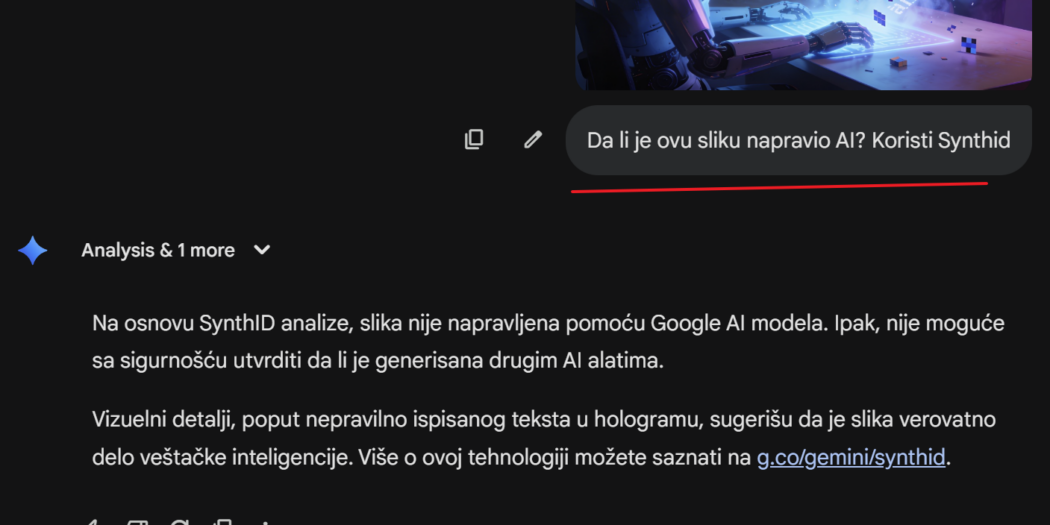Image resolution: width=1050 pixels, height=525 pixels.
Task: Click the paragraph beginning "Na osnovu SynthID analize"
Action: (x=548, y=343)
